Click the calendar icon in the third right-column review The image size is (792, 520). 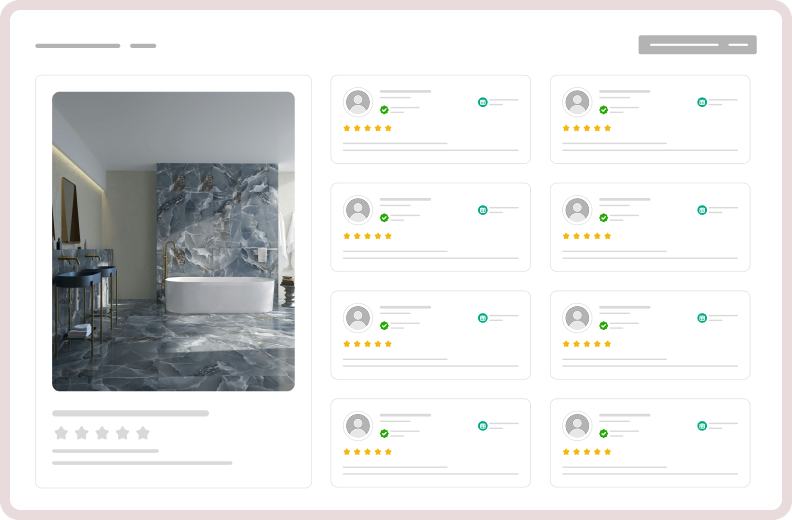click(x=702, y=318)
